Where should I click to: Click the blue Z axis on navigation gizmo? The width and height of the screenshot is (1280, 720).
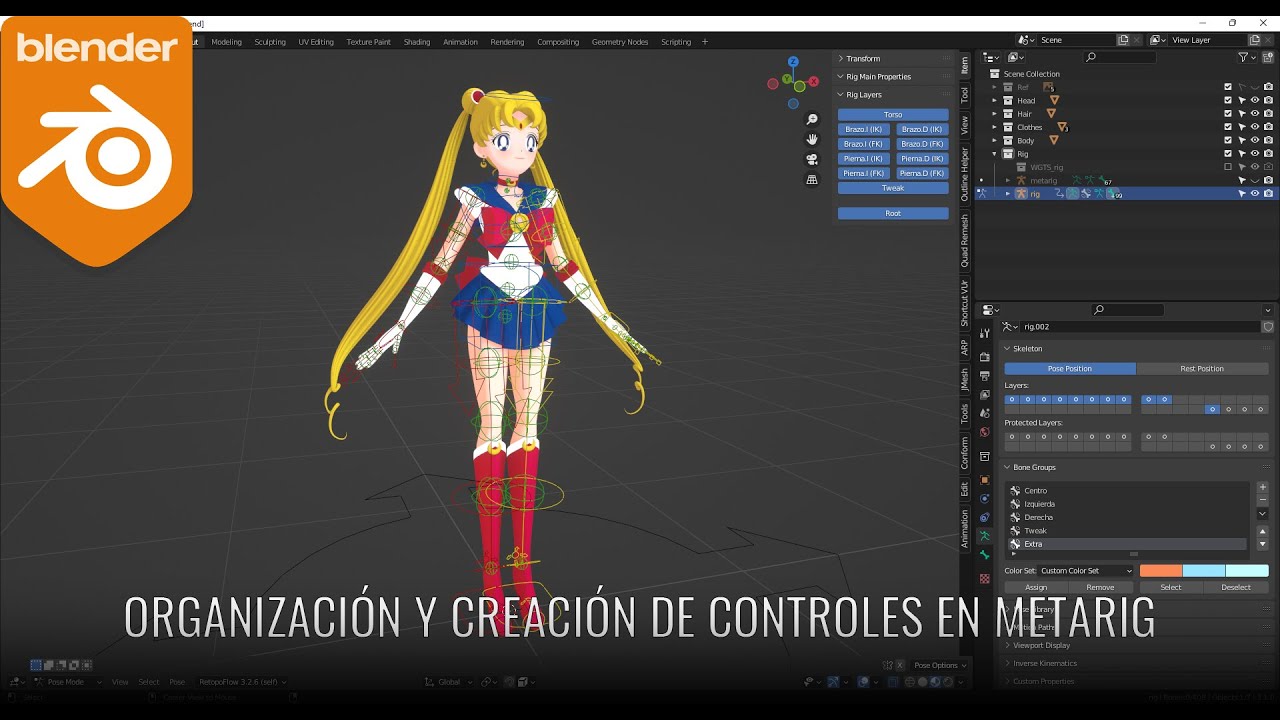point(793,61)
